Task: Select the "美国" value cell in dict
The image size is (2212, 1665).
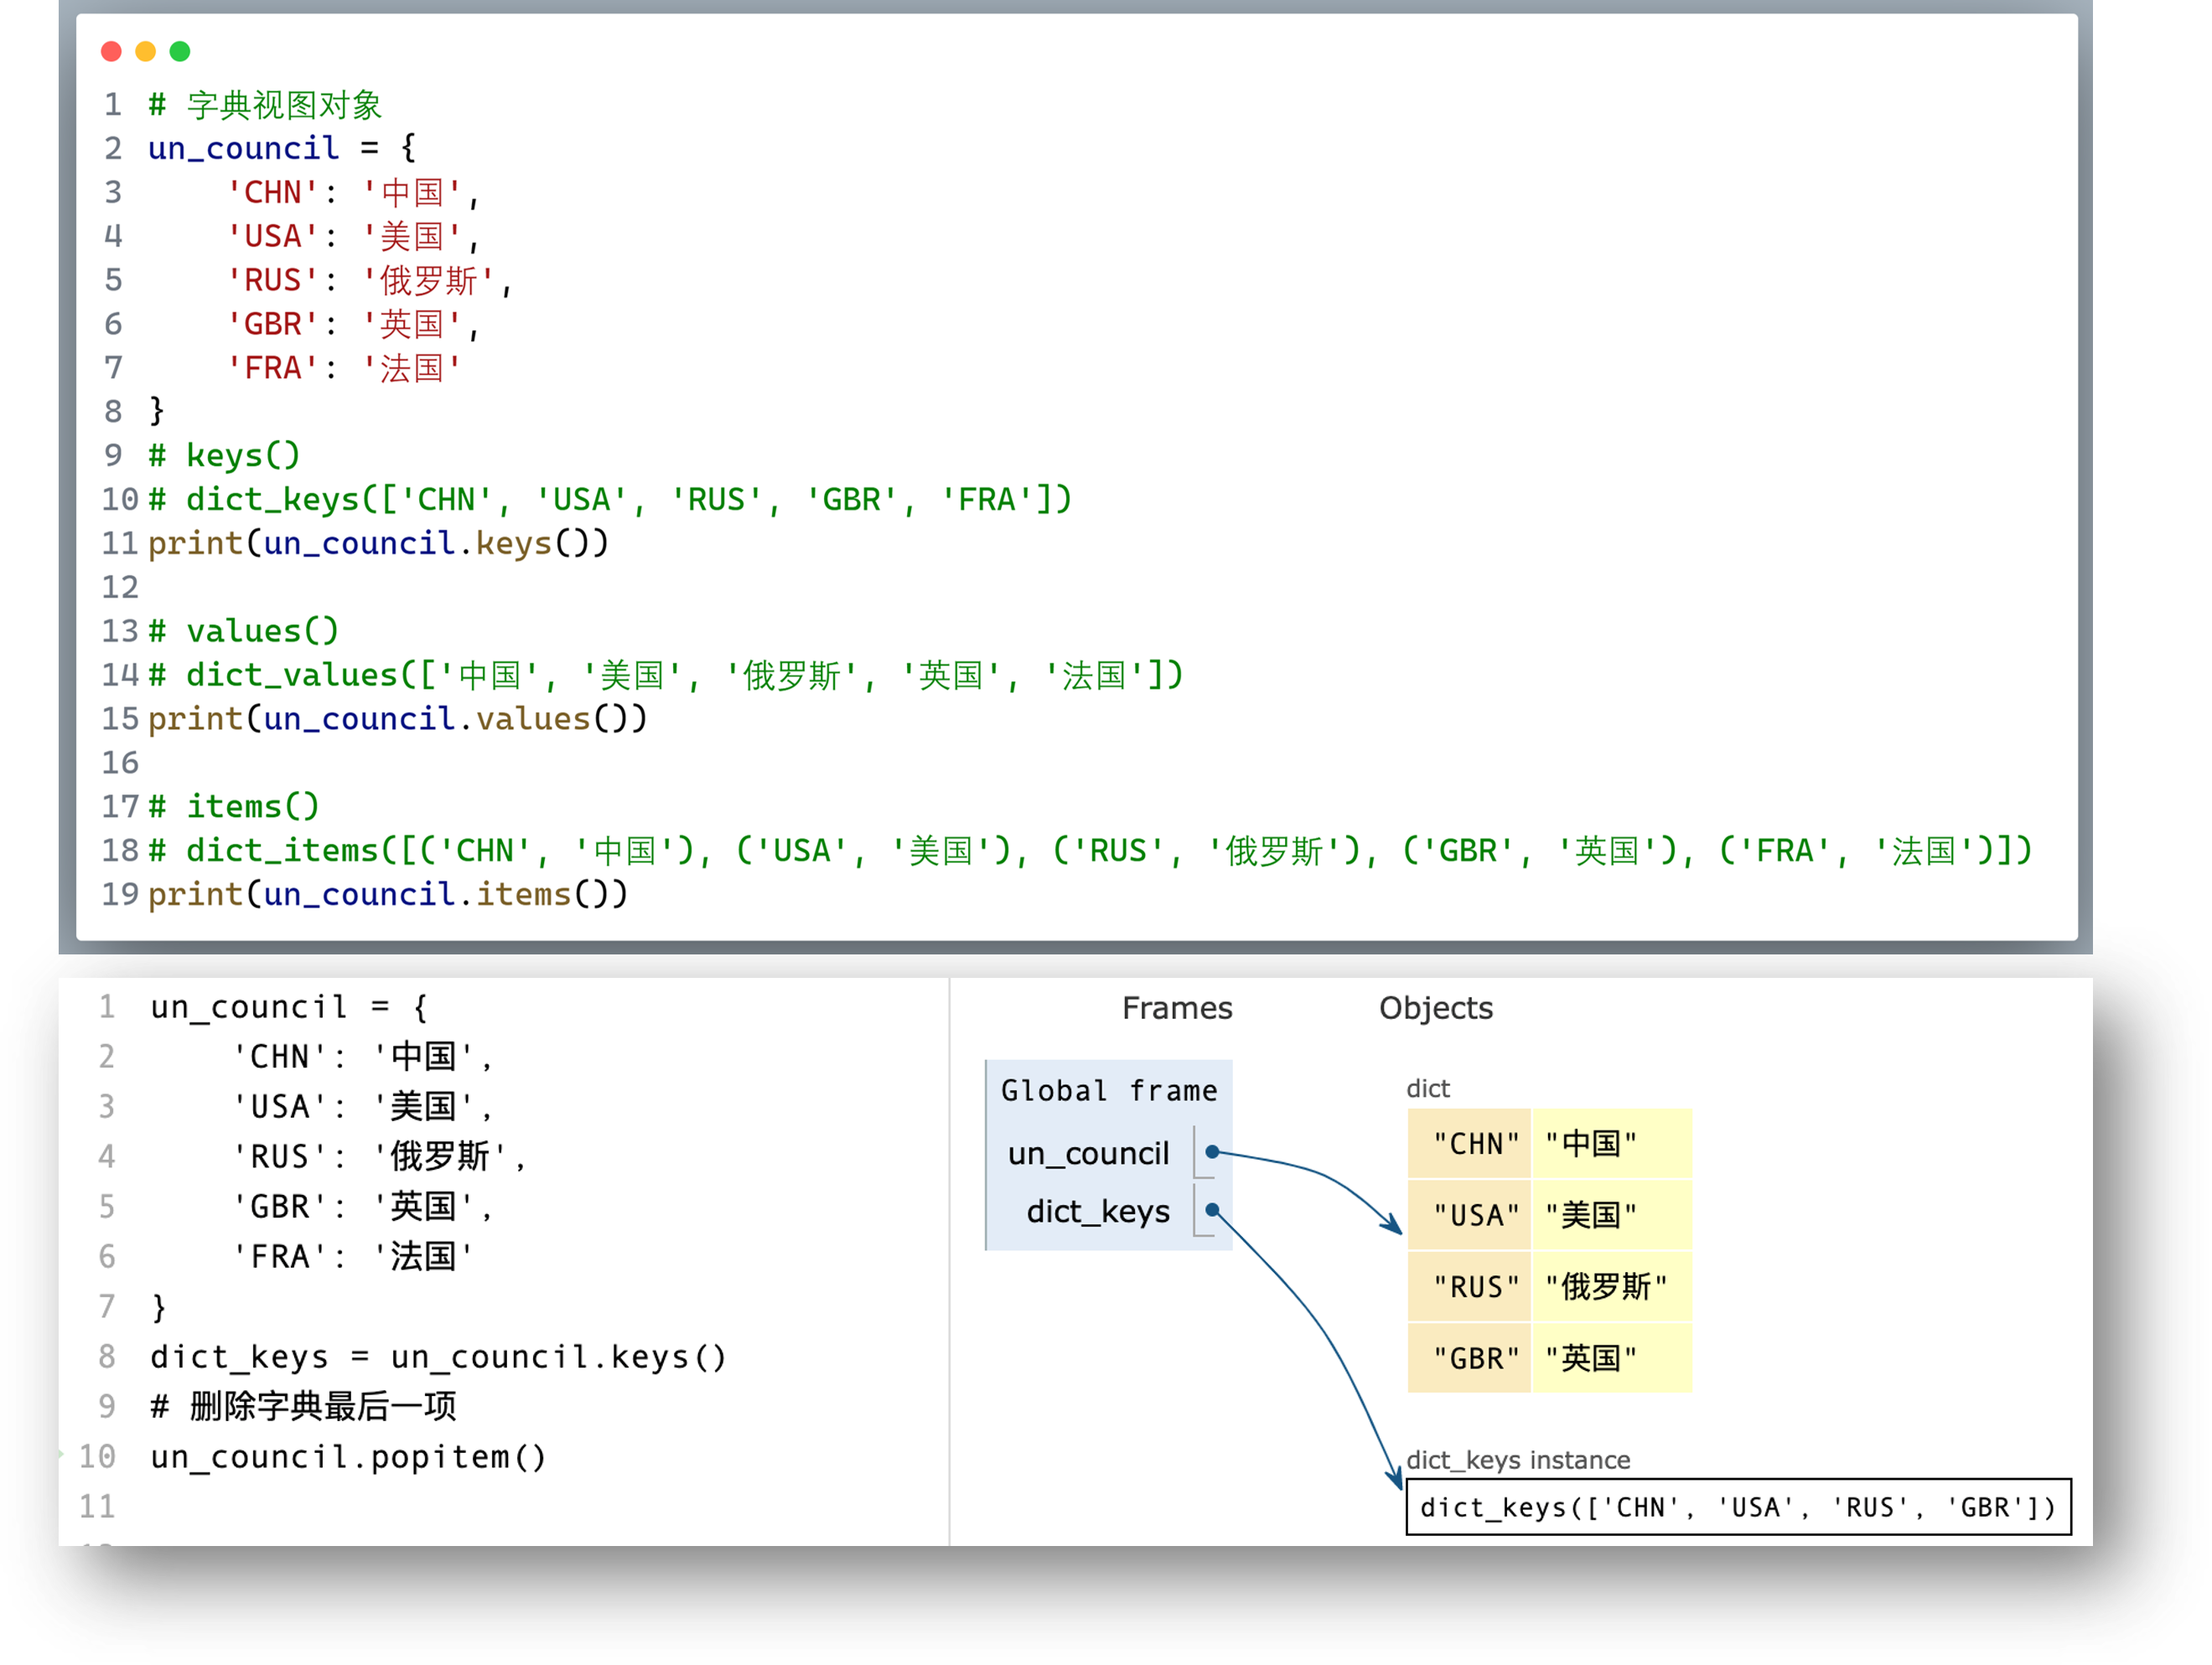Action: coord(1591,1215)
